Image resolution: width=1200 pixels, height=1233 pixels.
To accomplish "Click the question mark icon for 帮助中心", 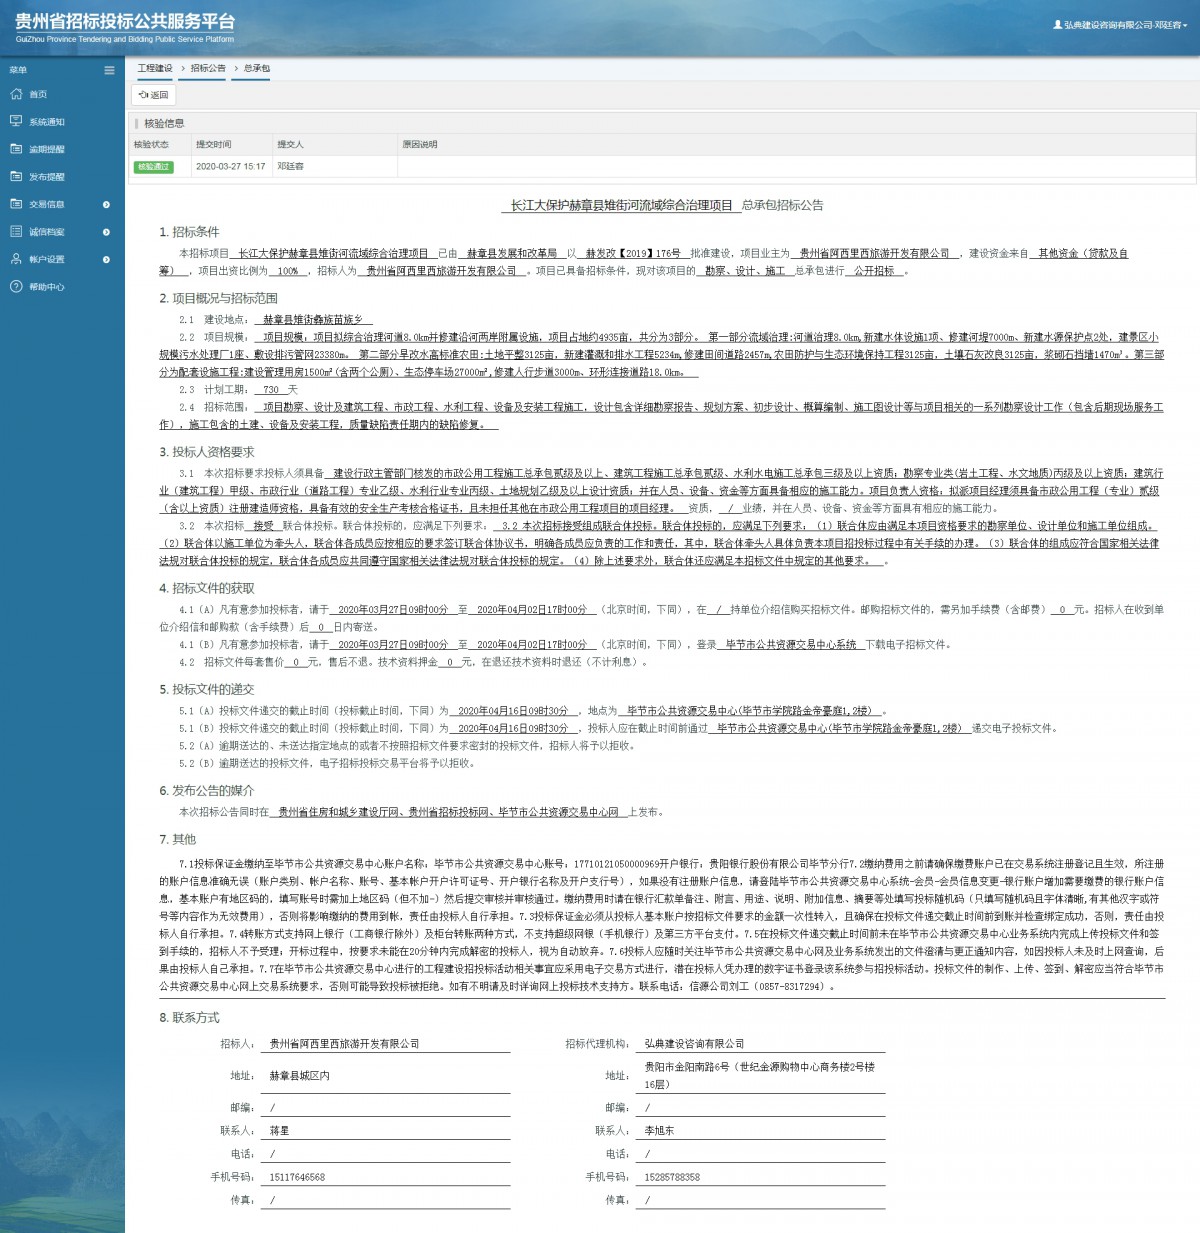I will click(x=16, y=286).
